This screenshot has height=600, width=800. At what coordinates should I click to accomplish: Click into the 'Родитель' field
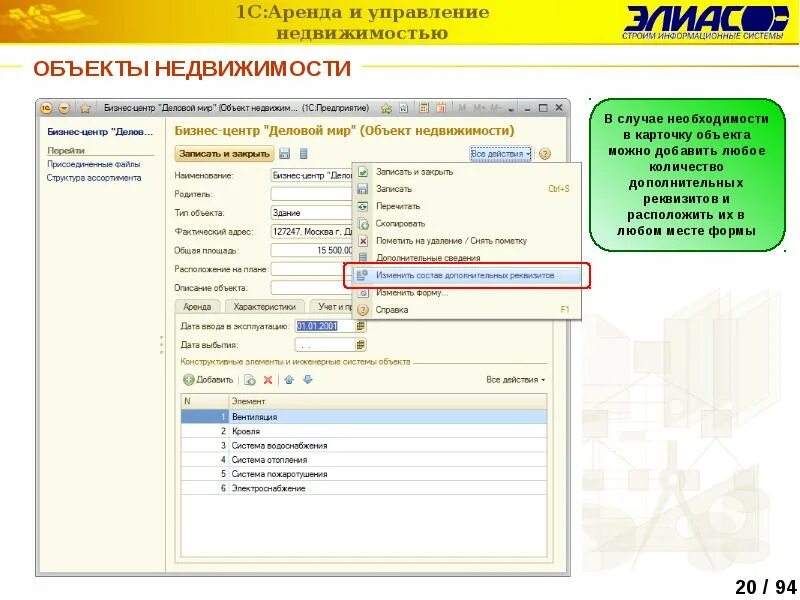(x=311, y=194)
